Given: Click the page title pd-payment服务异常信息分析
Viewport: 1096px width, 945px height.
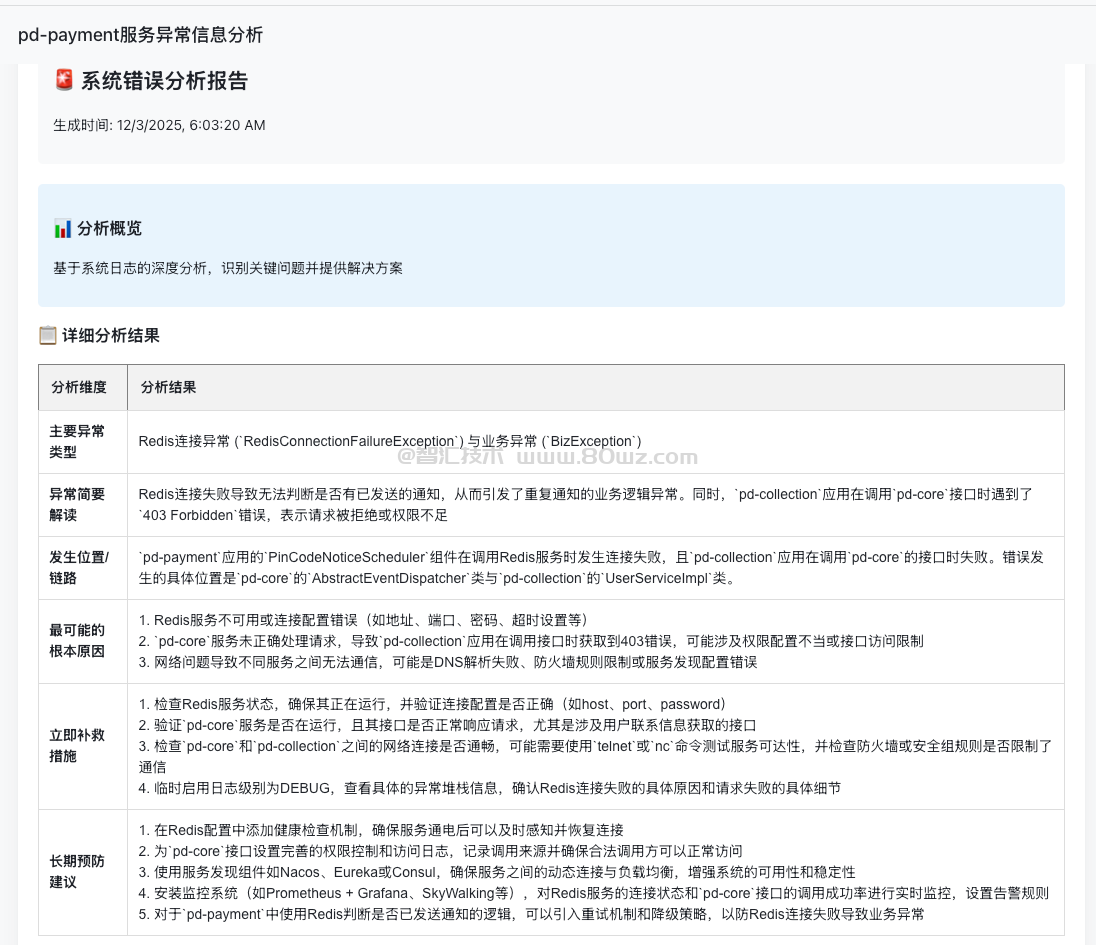Looking at the screenshot, I should tap(141, 35).
